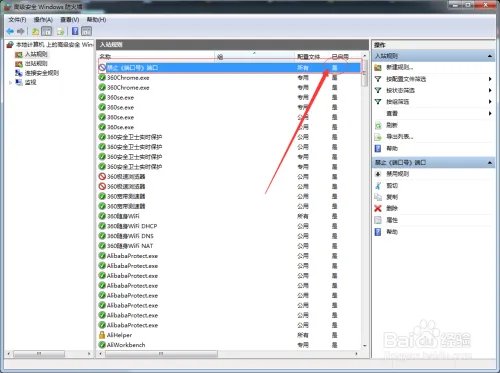
Task: Collapse the 禁止（端口号）端口 actions section
Action: point(490,163)
